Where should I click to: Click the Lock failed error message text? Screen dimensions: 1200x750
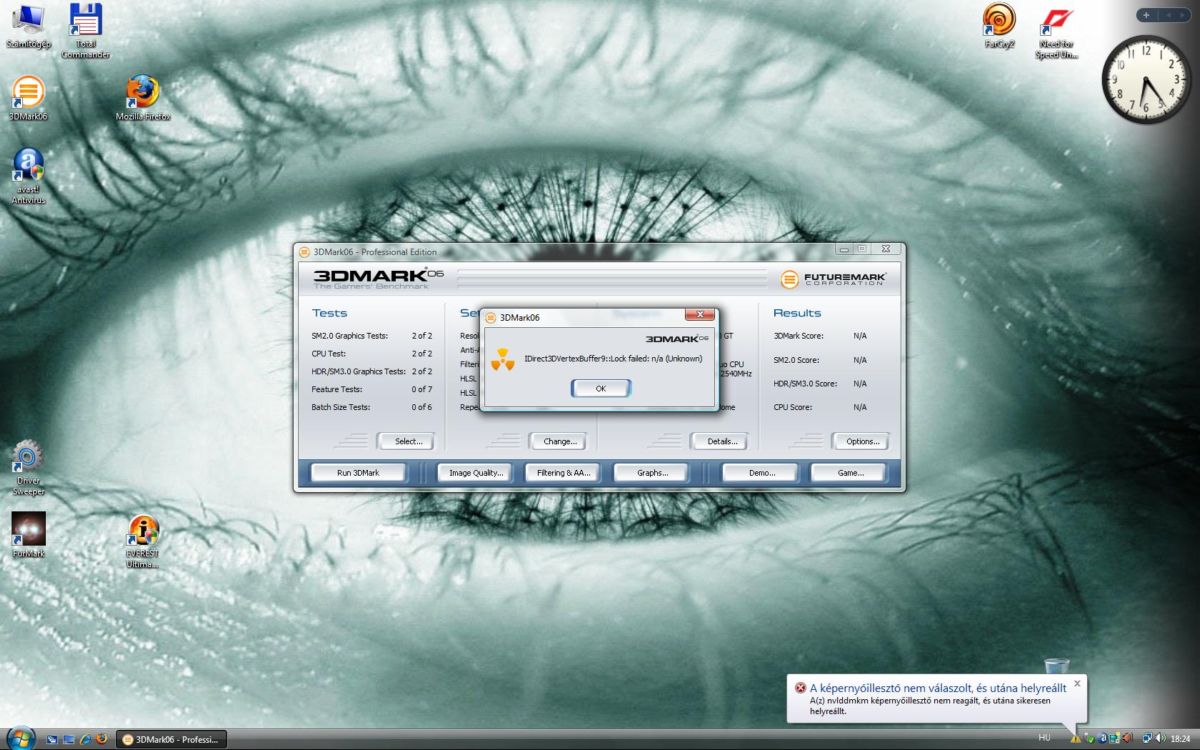(613, 358)
